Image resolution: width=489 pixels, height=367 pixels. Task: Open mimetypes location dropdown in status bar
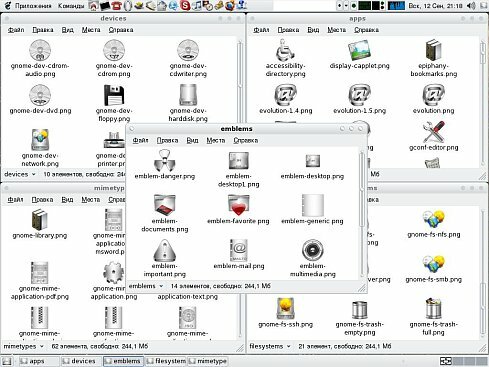click(x=24, y=346)
